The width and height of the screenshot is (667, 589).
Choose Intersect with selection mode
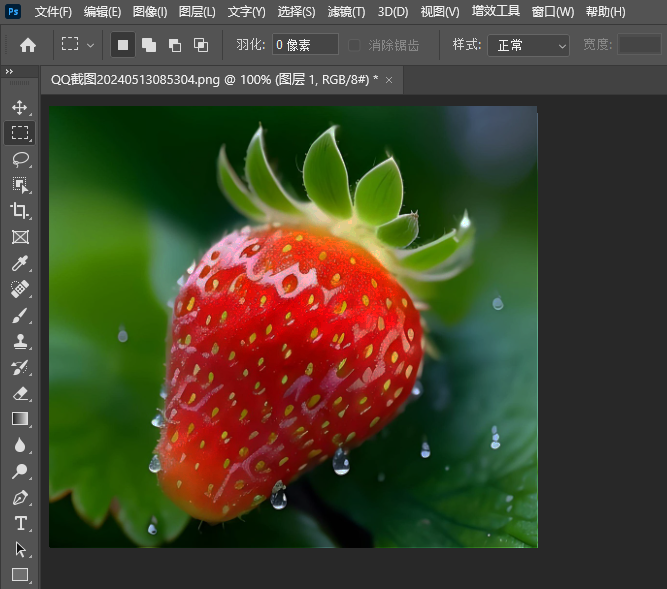coord(201,45)
